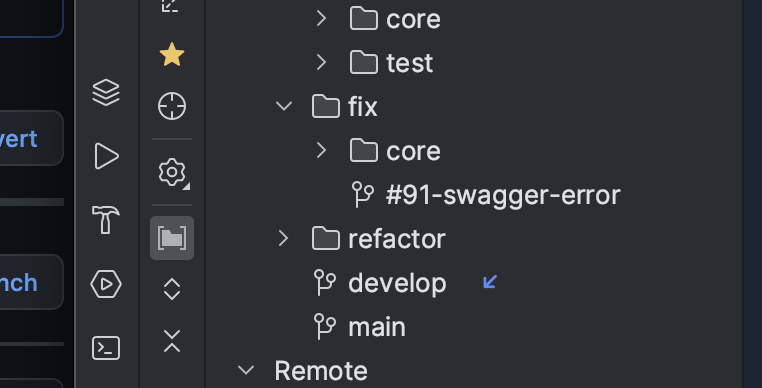Expand the test folder chevron
The height and width of the screenshot is (388, 762).
pyautogui.click(x=321, y=62)
